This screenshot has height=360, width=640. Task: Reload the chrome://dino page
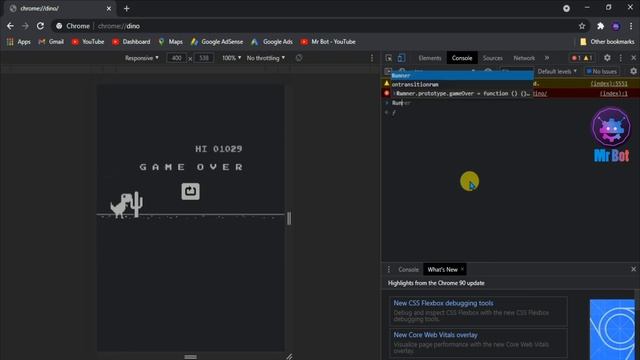(x=40, y=26)
